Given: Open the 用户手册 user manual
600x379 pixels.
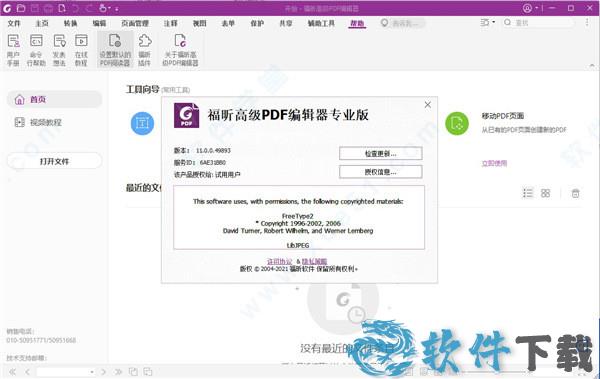Looking at the screenshot, I should pos(13,50).
